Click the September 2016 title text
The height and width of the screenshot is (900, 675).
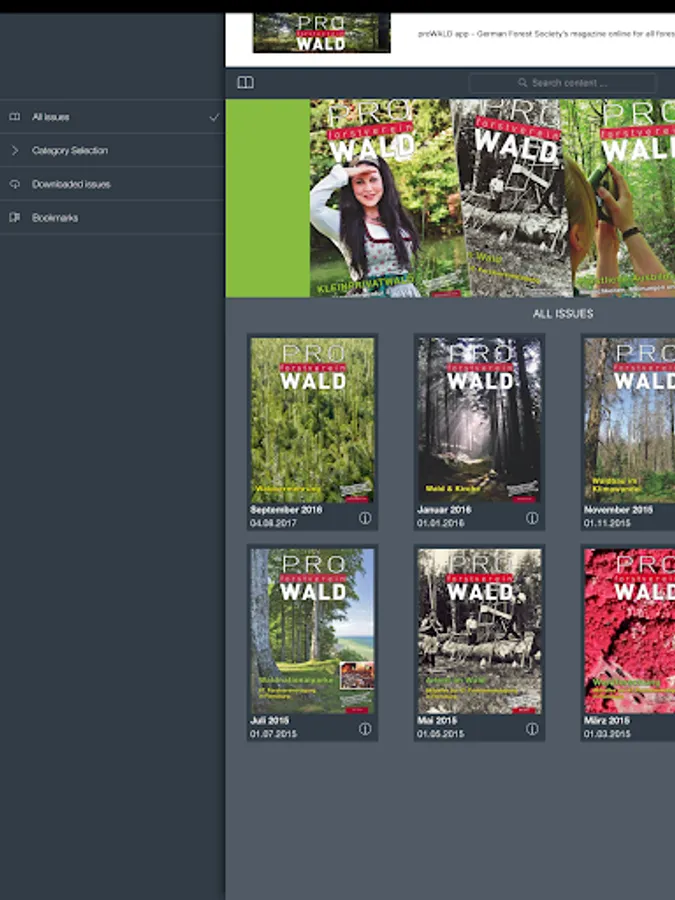(x=286, y=510)
